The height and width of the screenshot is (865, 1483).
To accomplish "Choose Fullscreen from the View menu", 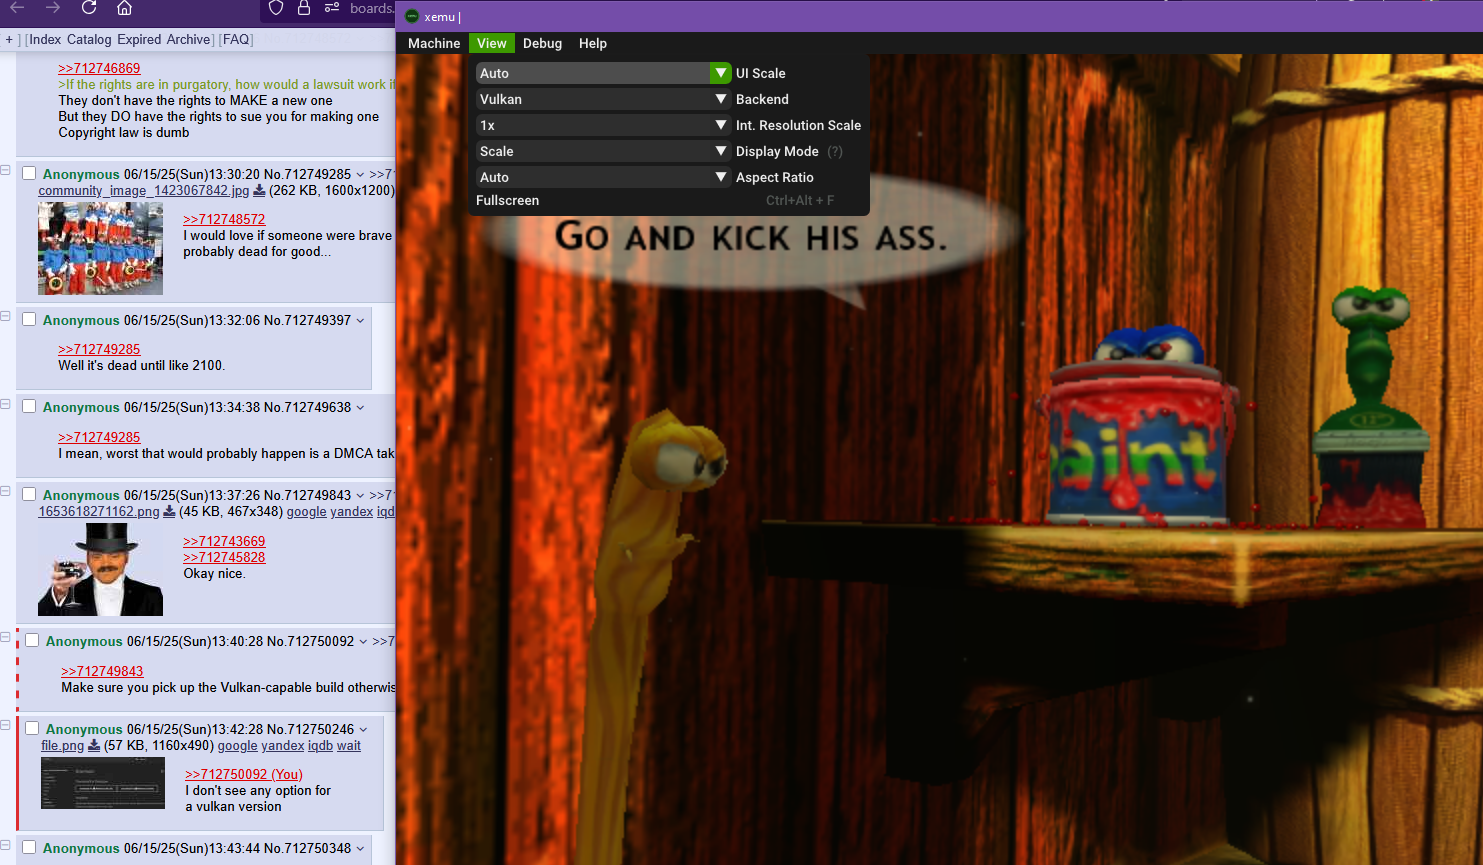I will pyautogui.click(x=655, y=200).
